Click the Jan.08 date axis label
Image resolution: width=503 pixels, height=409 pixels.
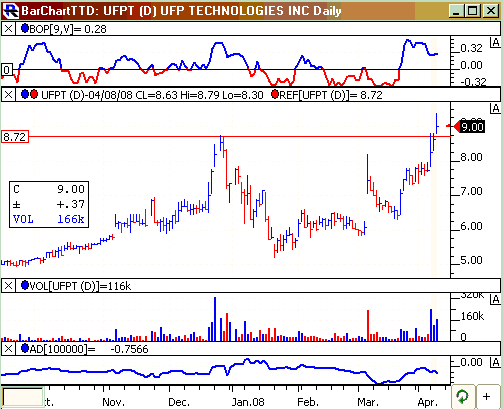(248, 402)
